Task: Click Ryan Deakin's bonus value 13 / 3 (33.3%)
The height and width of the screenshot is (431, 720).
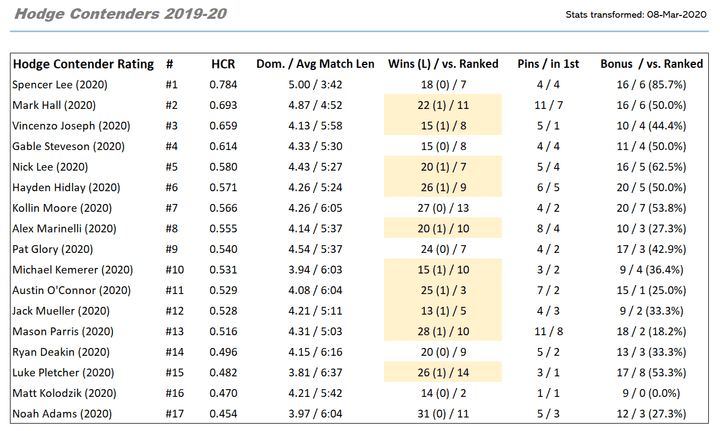Action: click(x=651, y=352)
